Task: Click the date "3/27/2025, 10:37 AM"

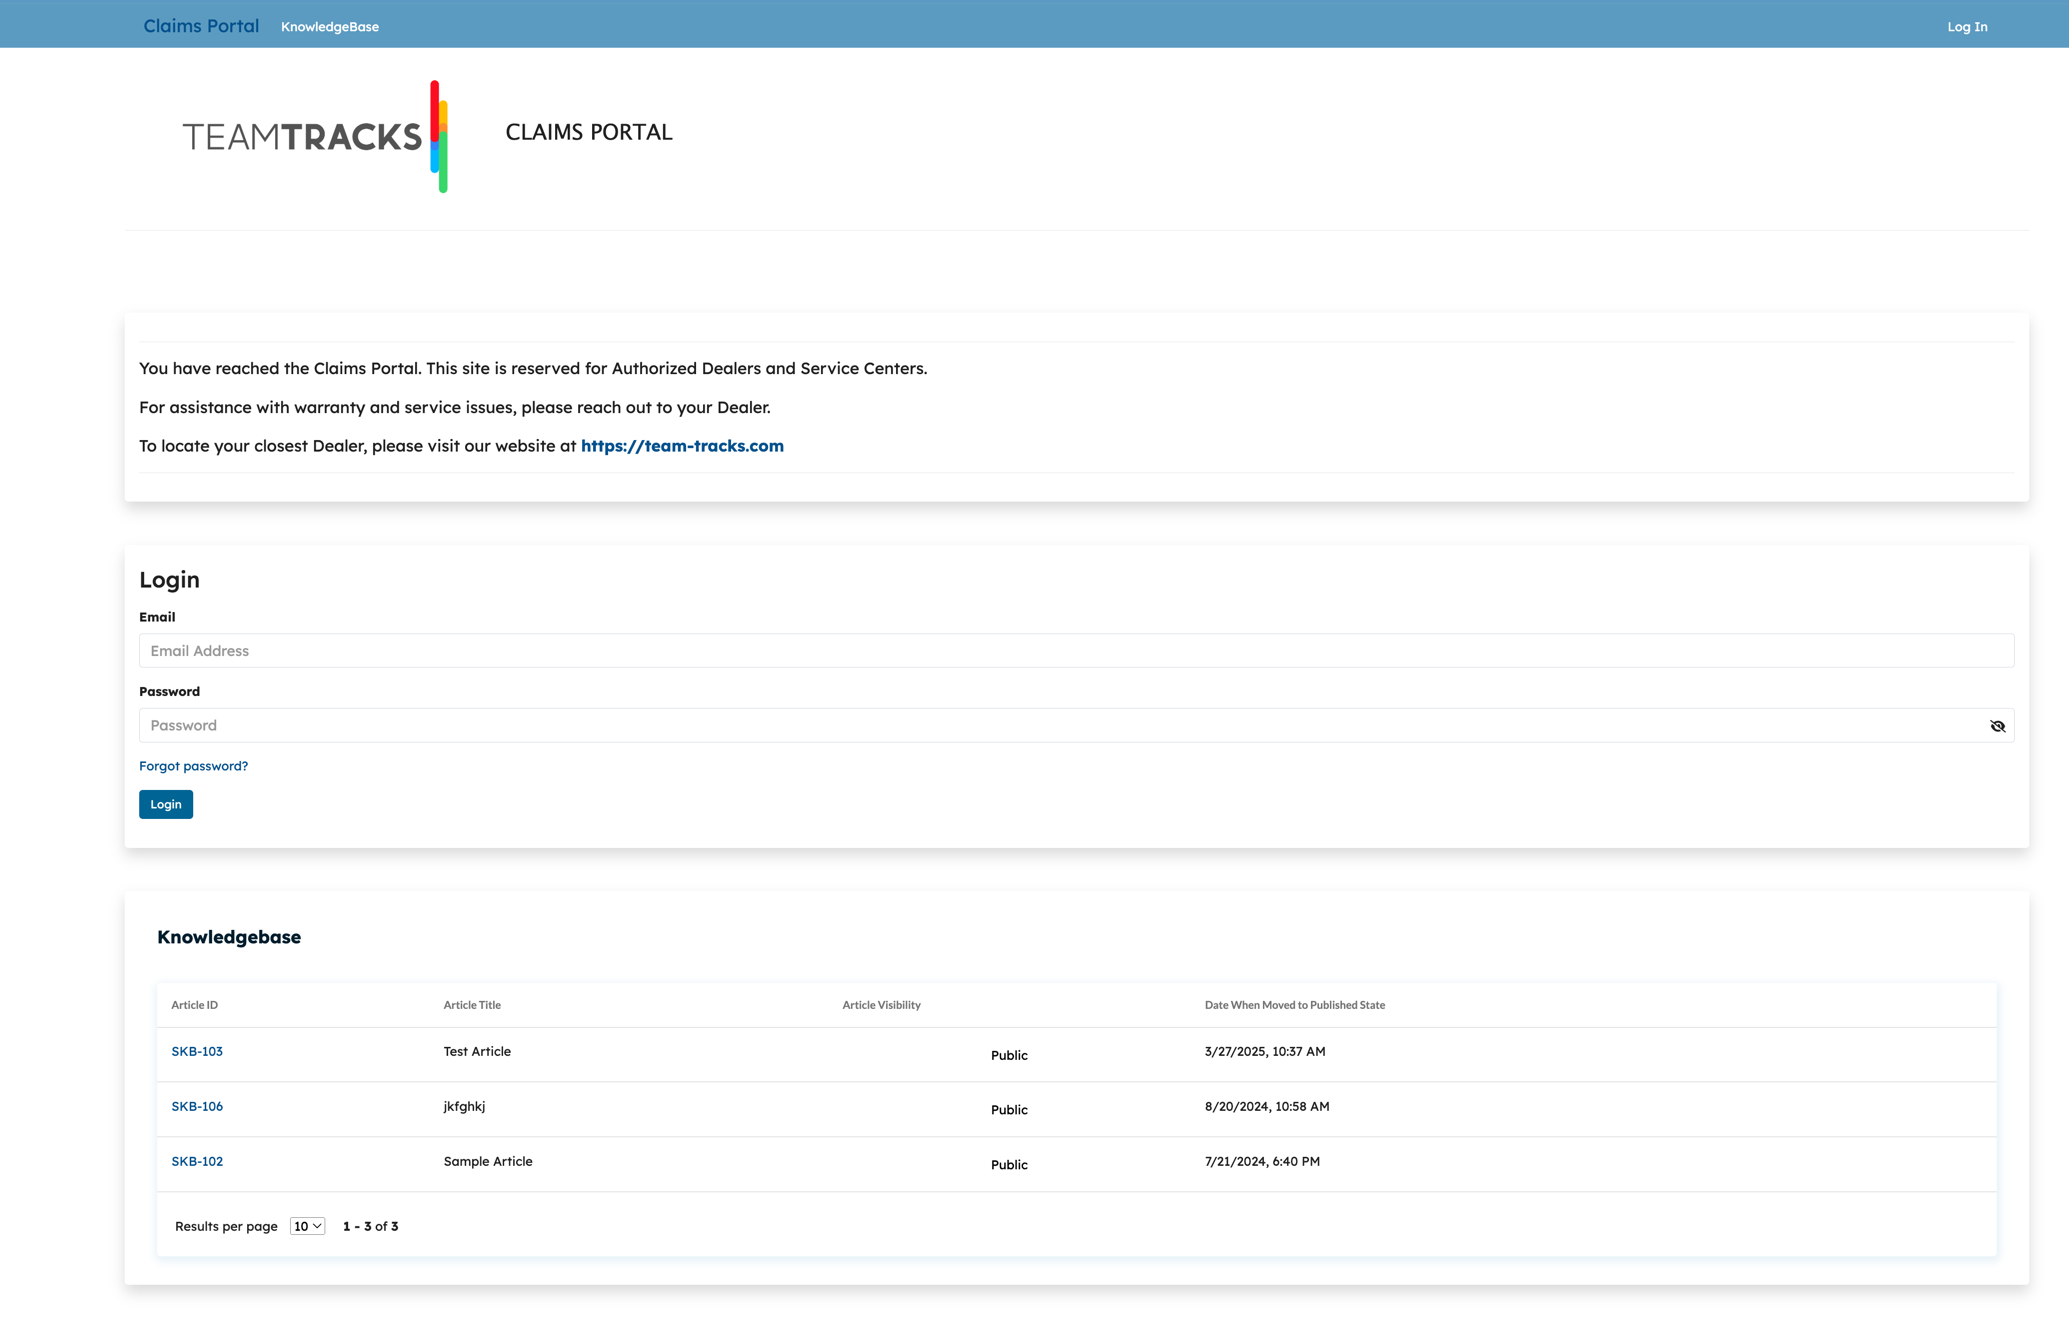Action: tap(1265, 1051)
